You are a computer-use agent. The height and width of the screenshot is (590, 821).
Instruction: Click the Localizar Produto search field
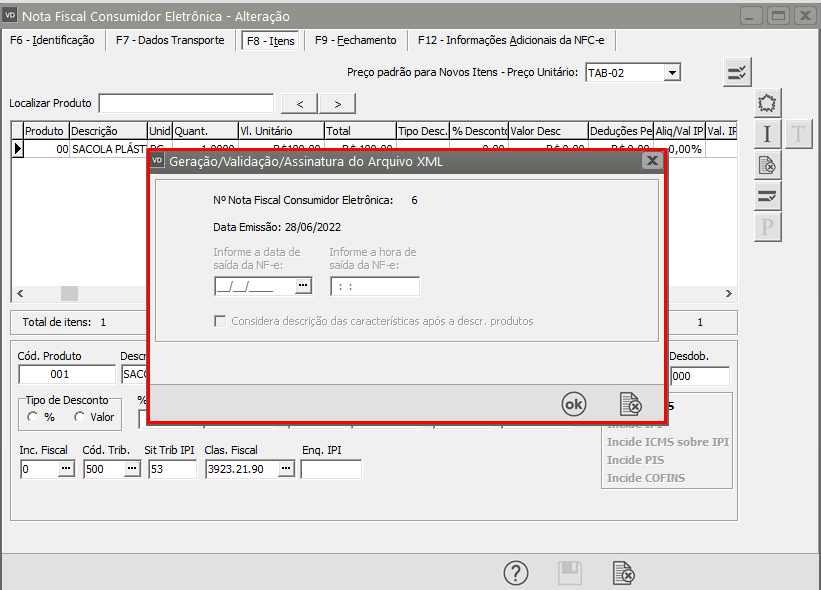coord(186,104)
